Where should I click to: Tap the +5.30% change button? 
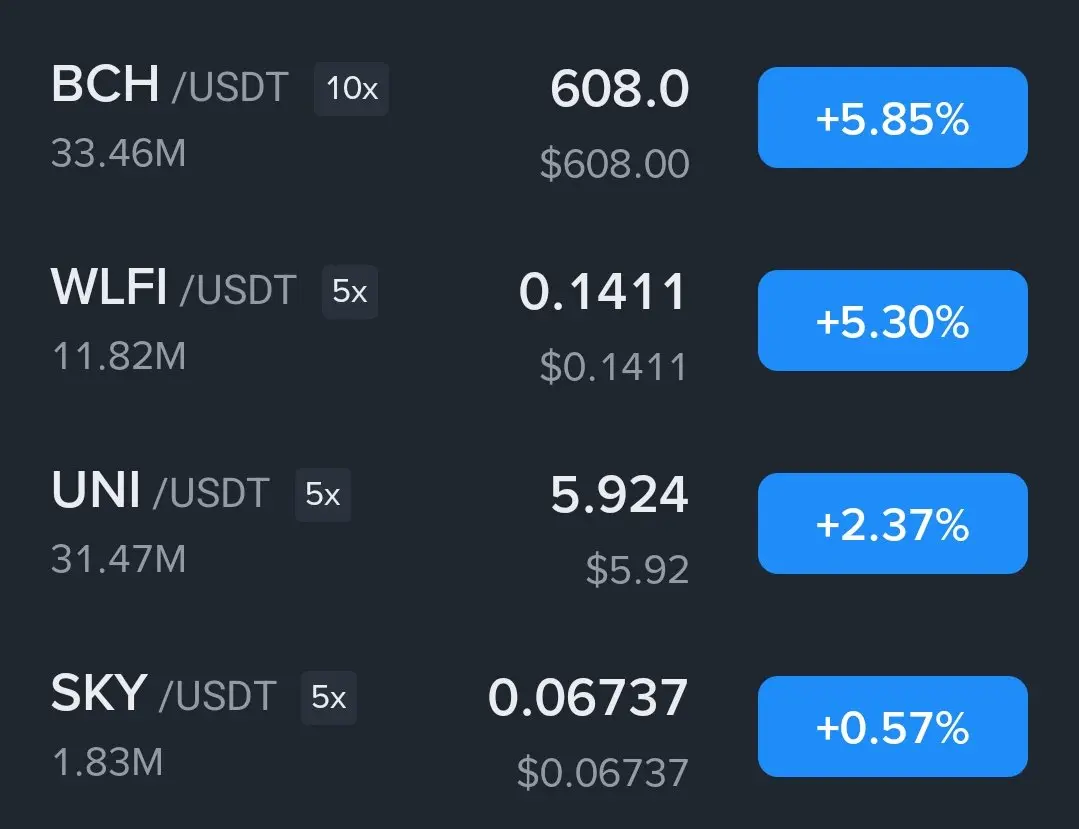[x=893, y=321]
